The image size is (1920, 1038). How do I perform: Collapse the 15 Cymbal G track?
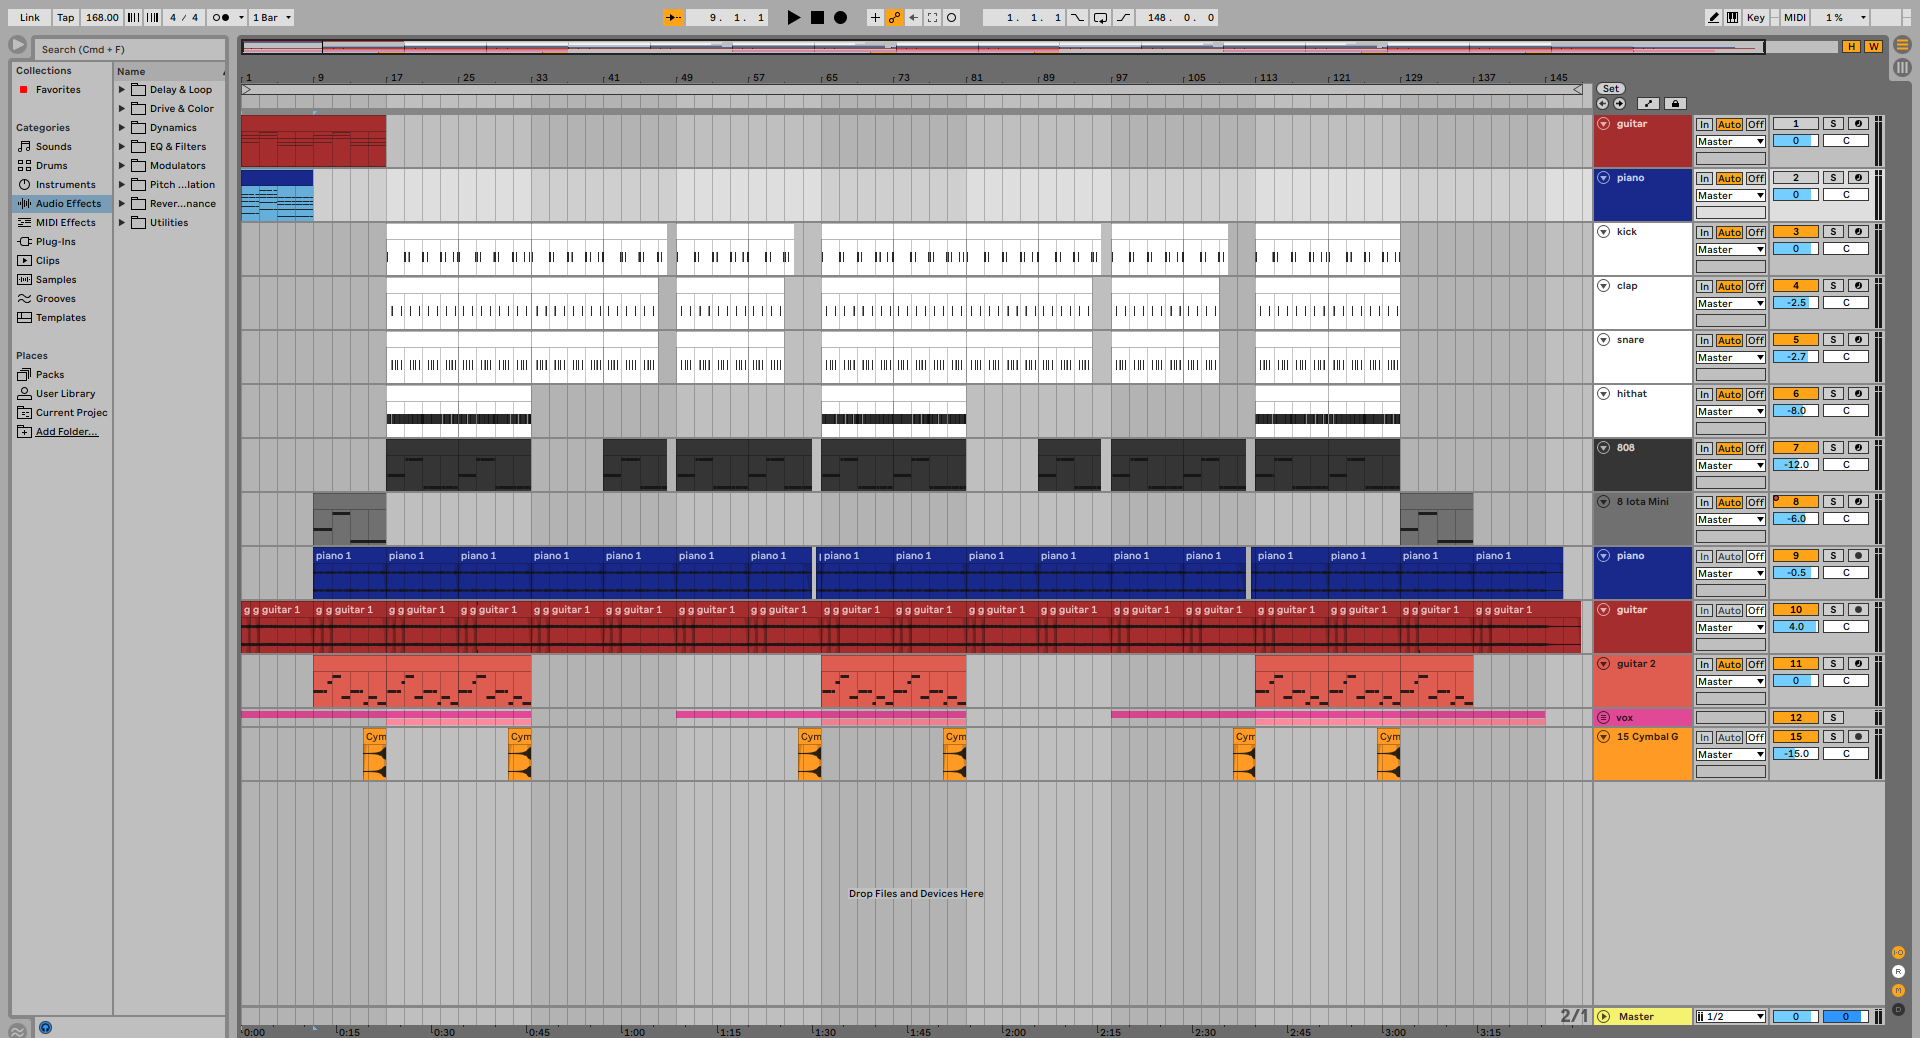[1604, 737]
